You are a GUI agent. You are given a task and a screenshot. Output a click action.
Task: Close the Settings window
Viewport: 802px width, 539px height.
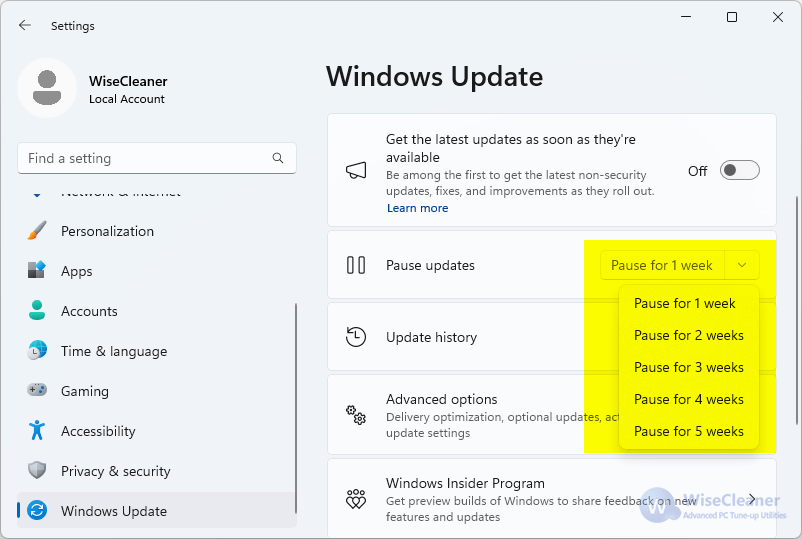tap(777, 17)
